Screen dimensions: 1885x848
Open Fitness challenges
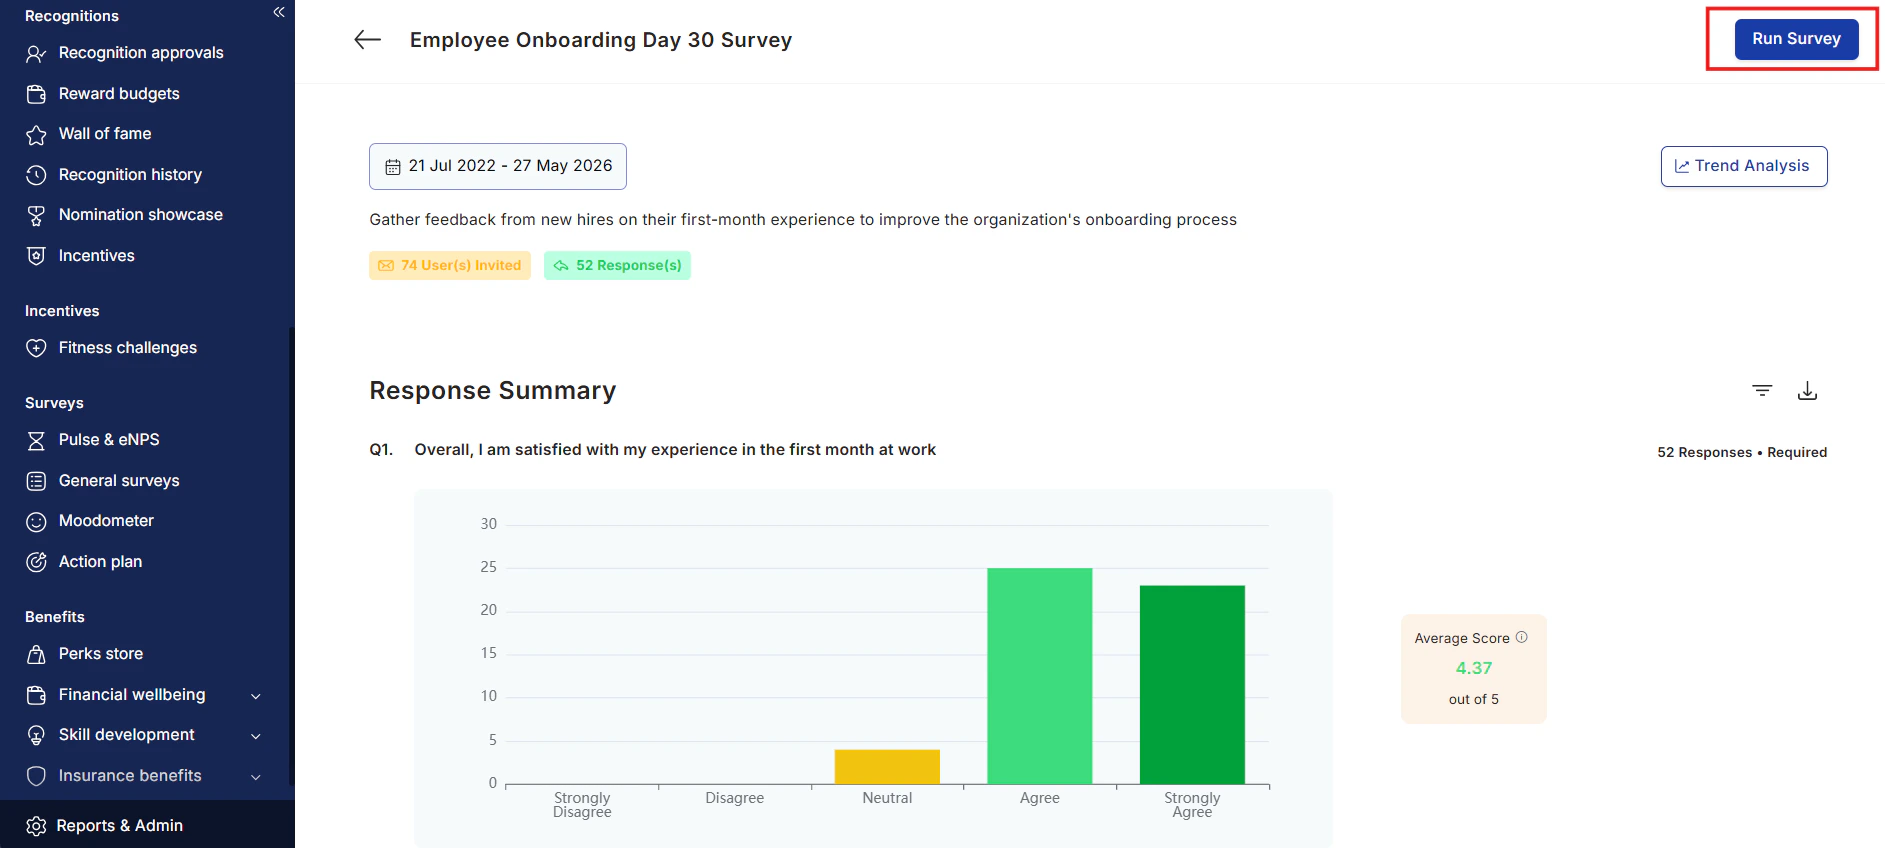click(x=128, y=348)
